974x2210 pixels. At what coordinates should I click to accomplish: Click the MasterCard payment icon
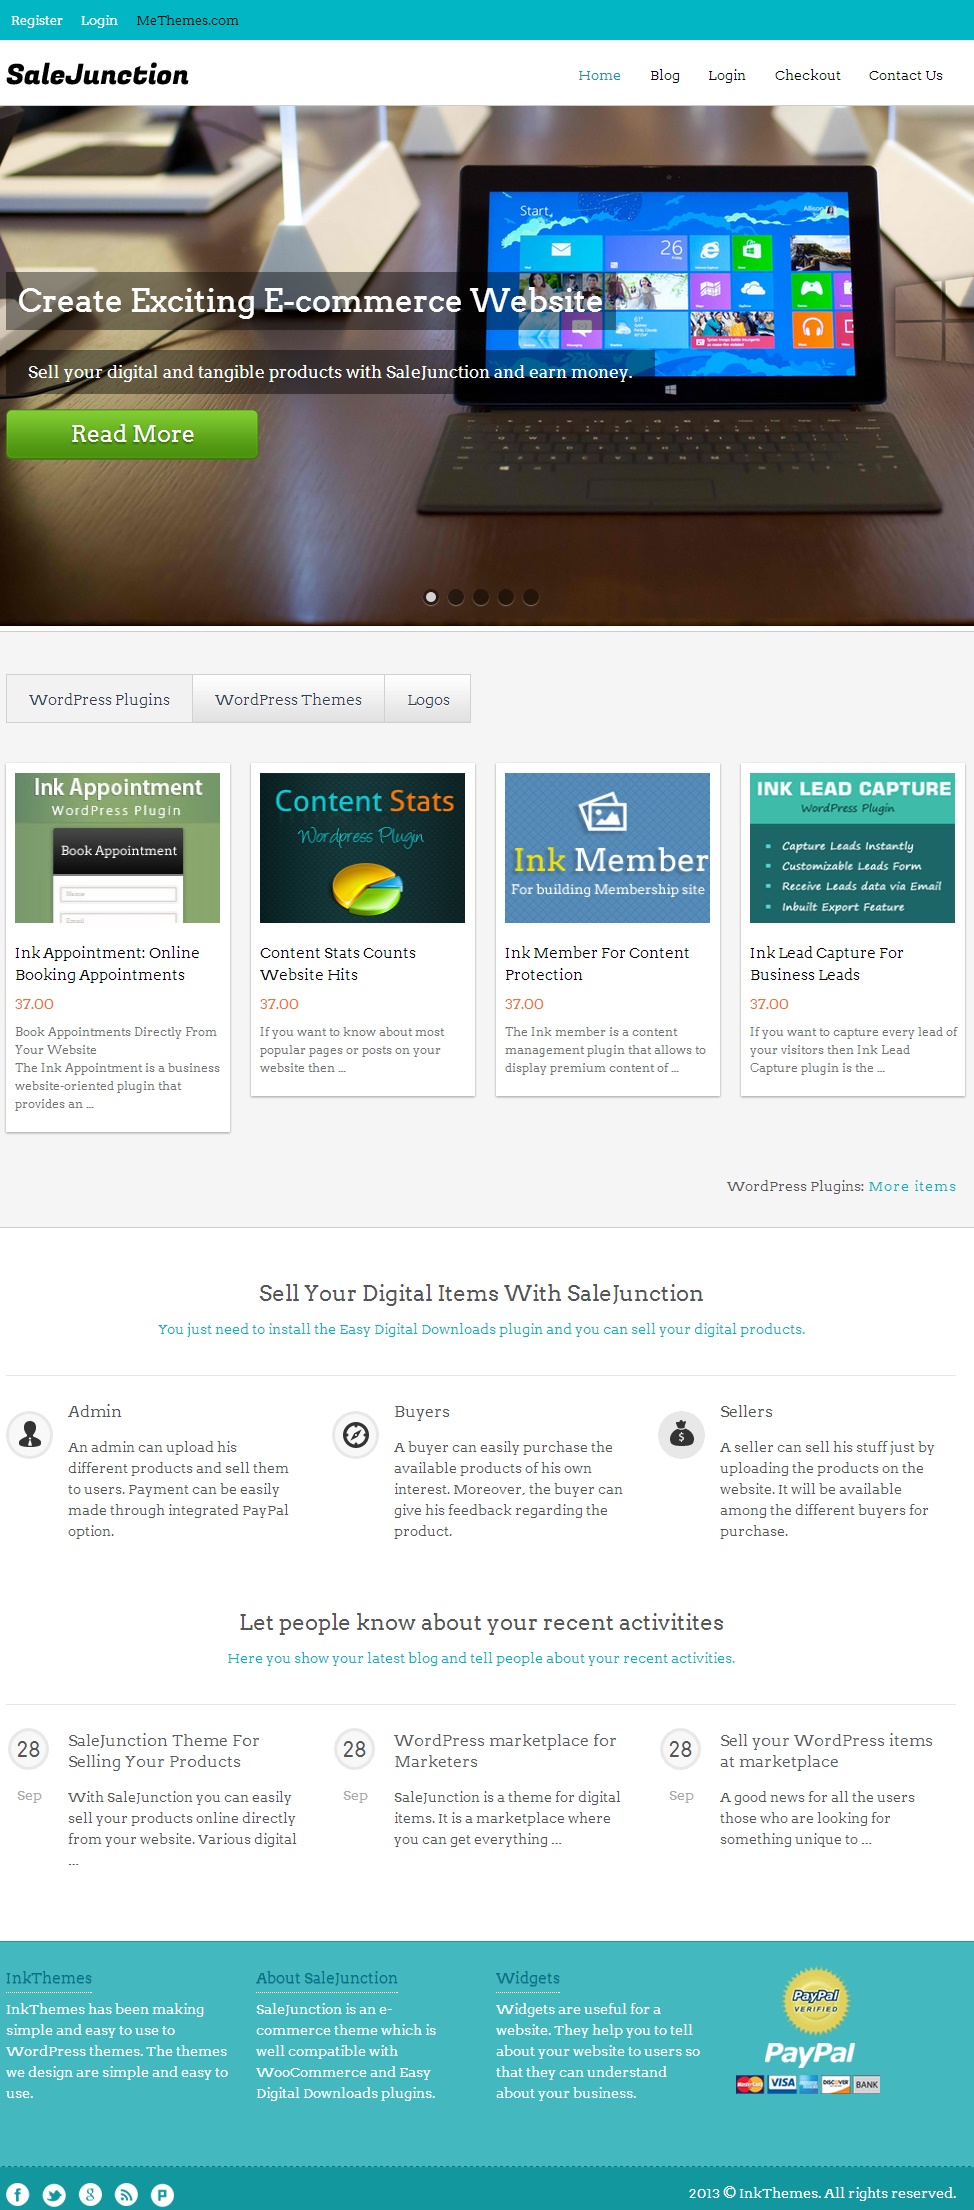(750, 2084)
